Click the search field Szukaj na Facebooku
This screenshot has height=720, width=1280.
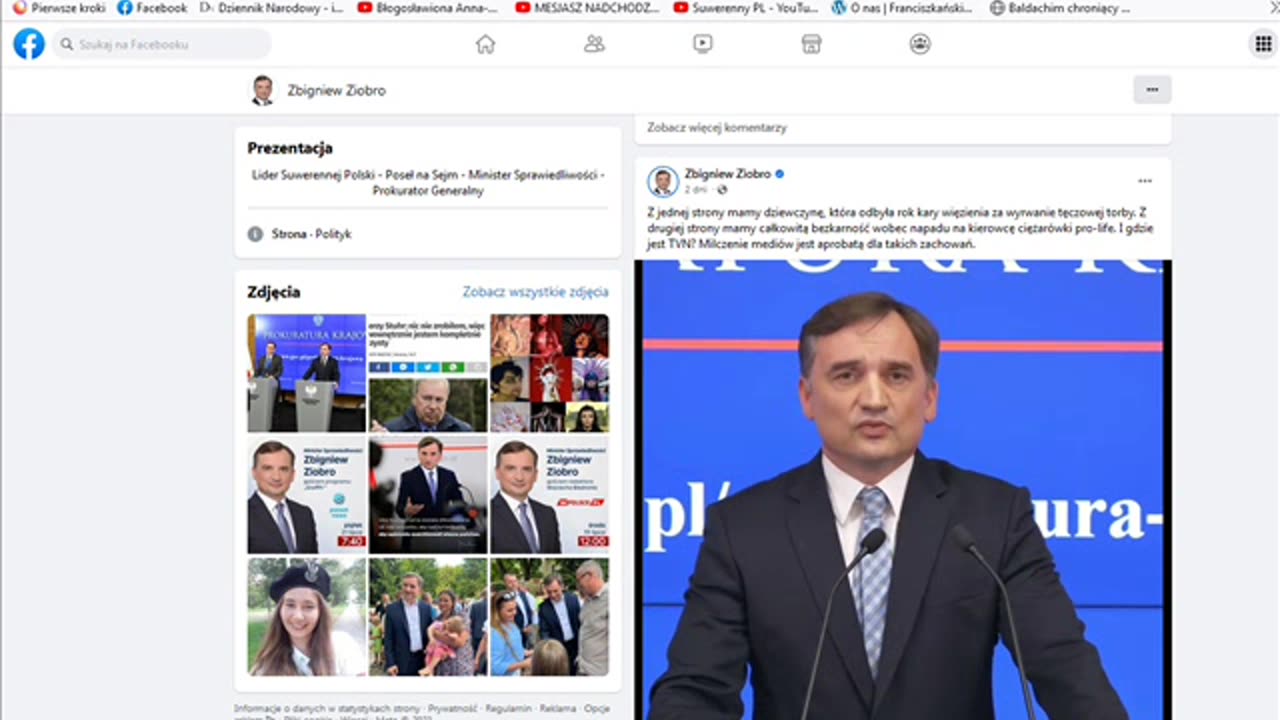pyautogui.click(x=161, y=44)
